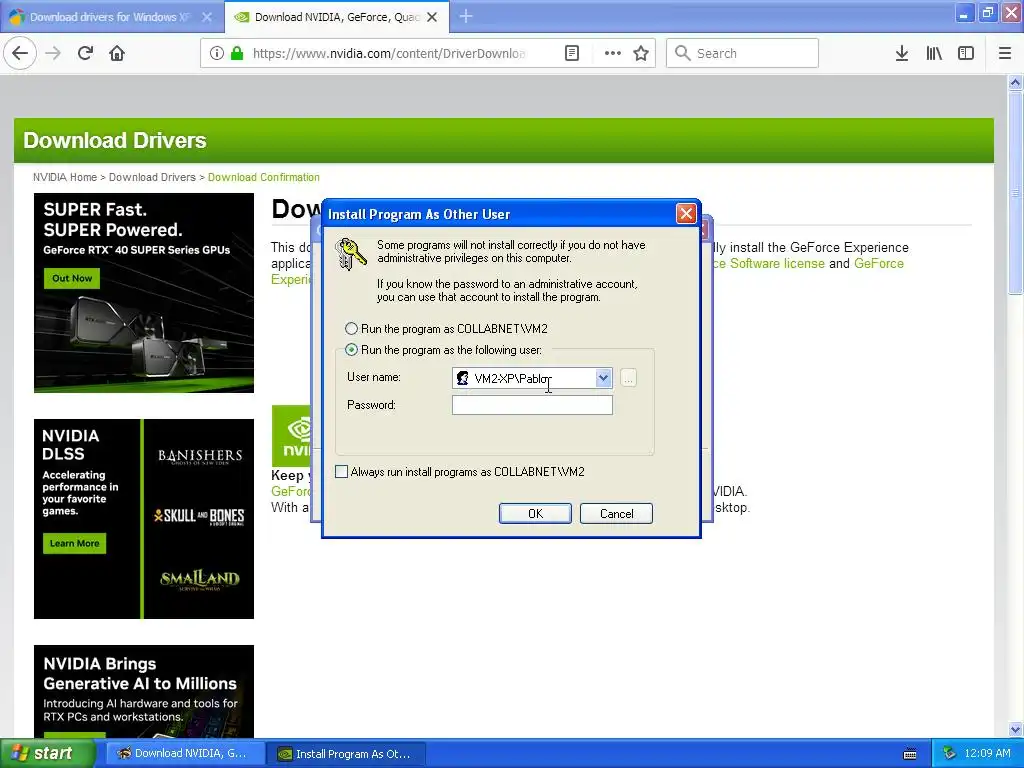Image resolution: width=1024 pixels, height=768 pixels.
Task: Open NVIDIA Home breadcrumb link
Action: (x=65, y=177)
